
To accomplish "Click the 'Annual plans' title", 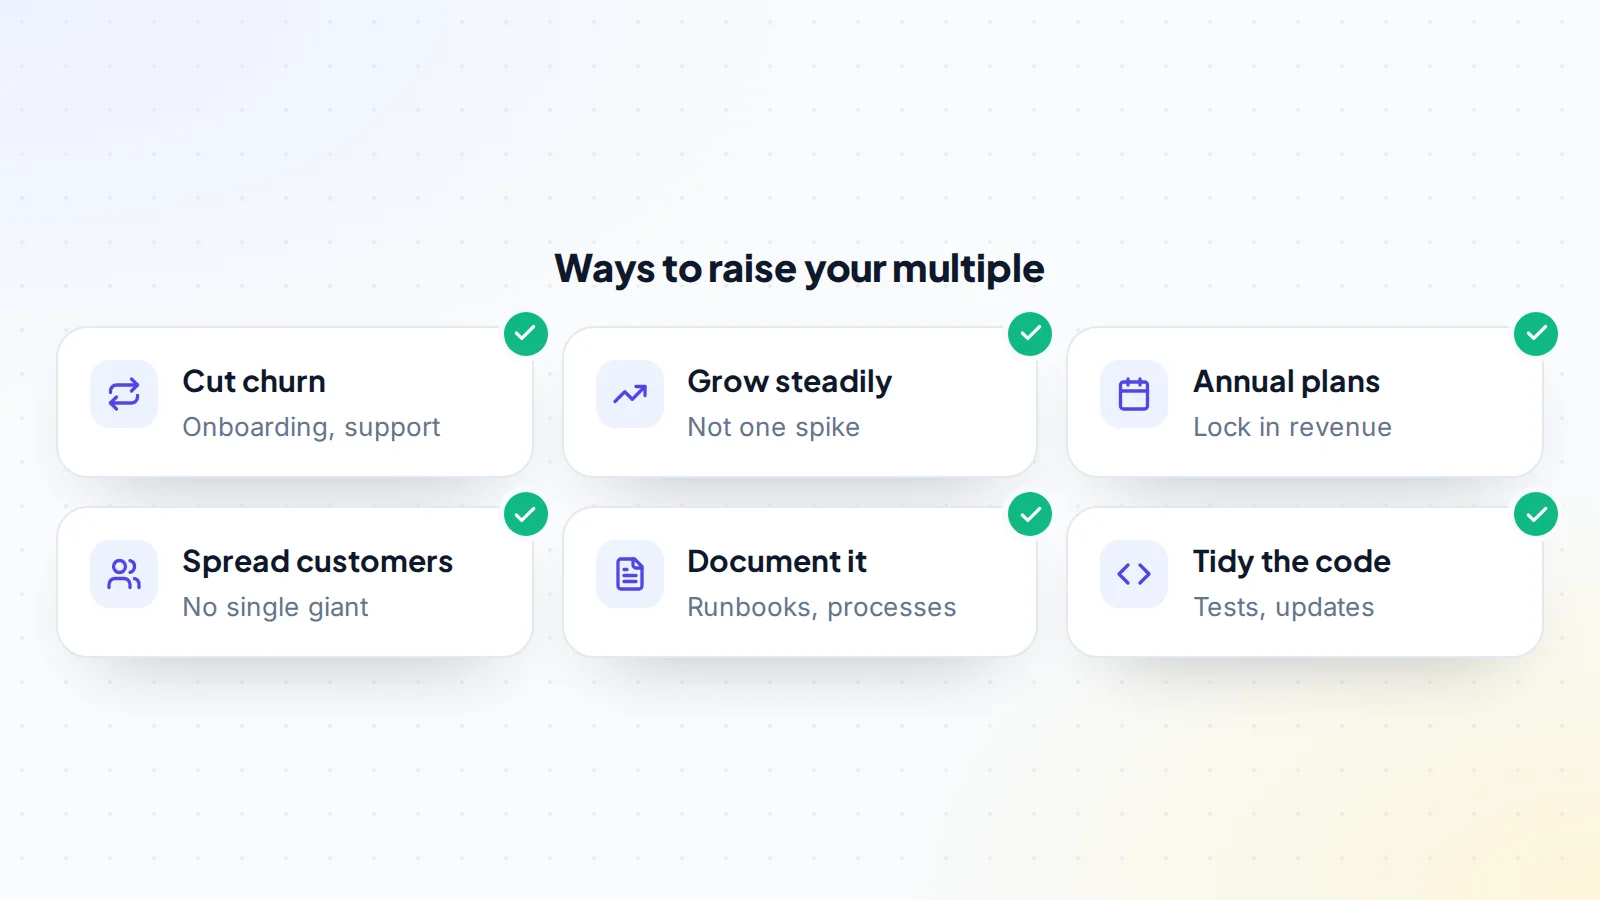I will [x=1287, y=382].
